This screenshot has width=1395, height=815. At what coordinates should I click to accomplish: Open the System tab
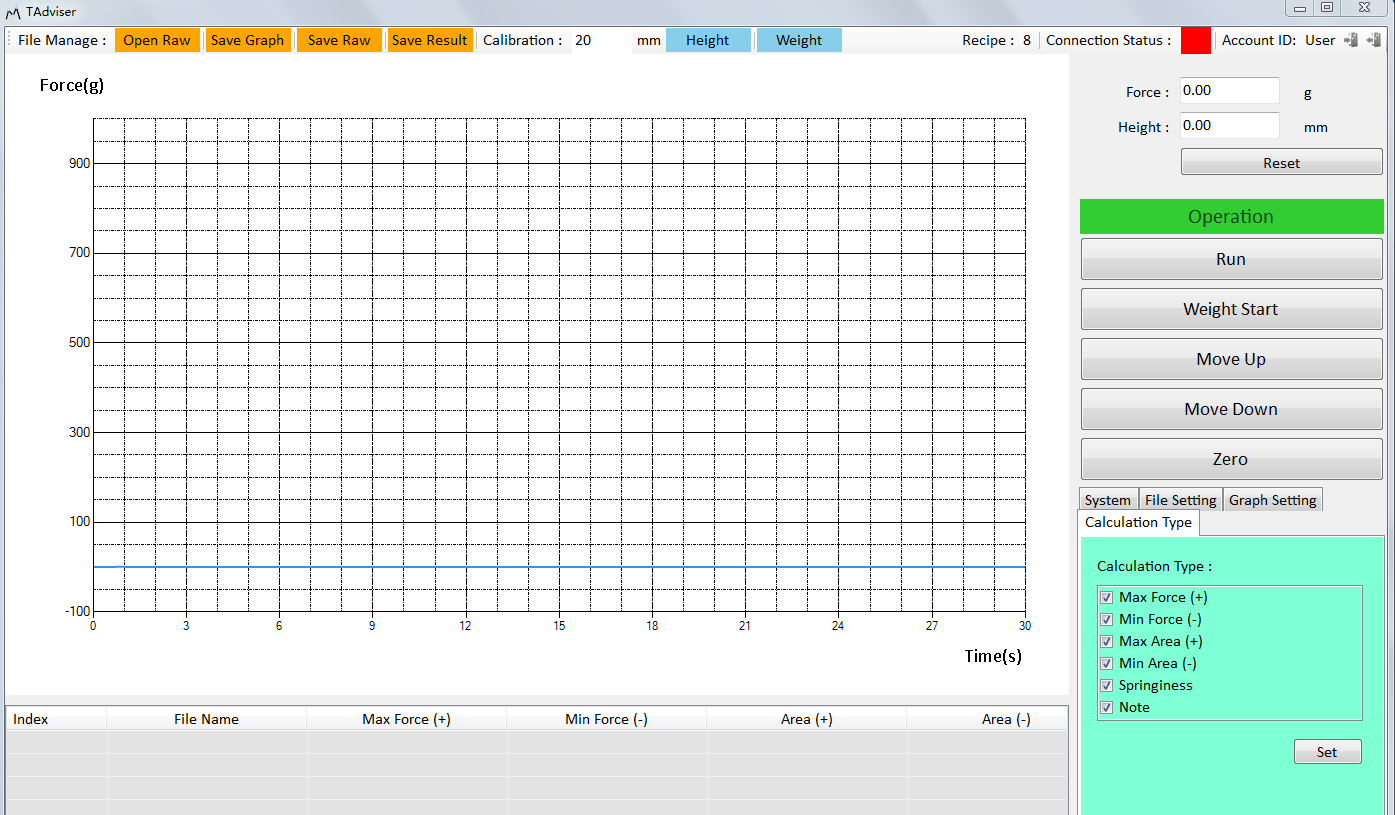pos(1108,500)
